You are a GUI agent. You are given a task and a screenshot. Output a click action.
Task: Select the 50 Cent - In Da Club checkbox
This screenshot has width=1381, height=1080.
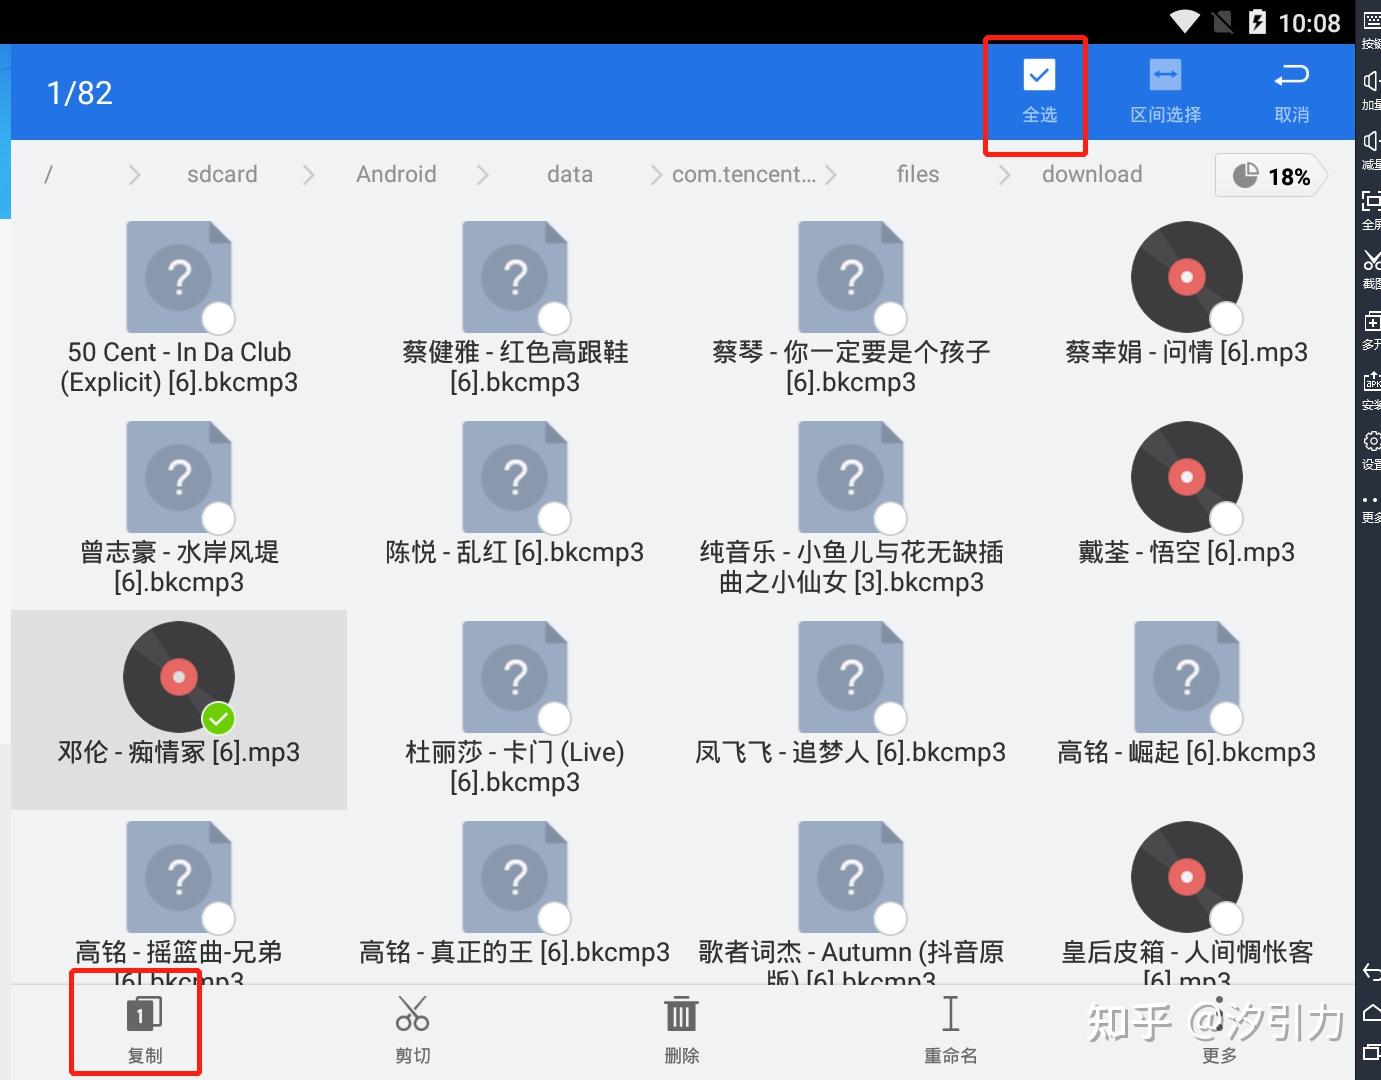(218, 318)
